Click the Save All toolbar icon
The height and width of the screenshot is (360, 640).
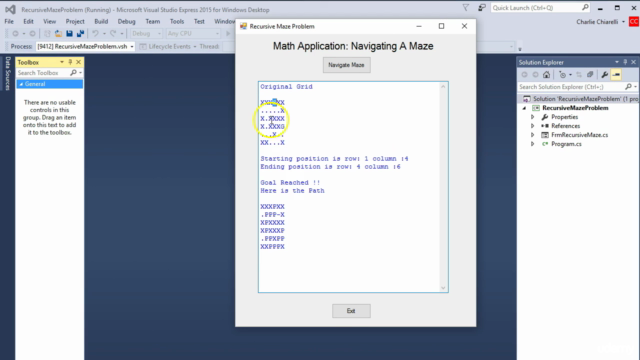coord(80,33)
